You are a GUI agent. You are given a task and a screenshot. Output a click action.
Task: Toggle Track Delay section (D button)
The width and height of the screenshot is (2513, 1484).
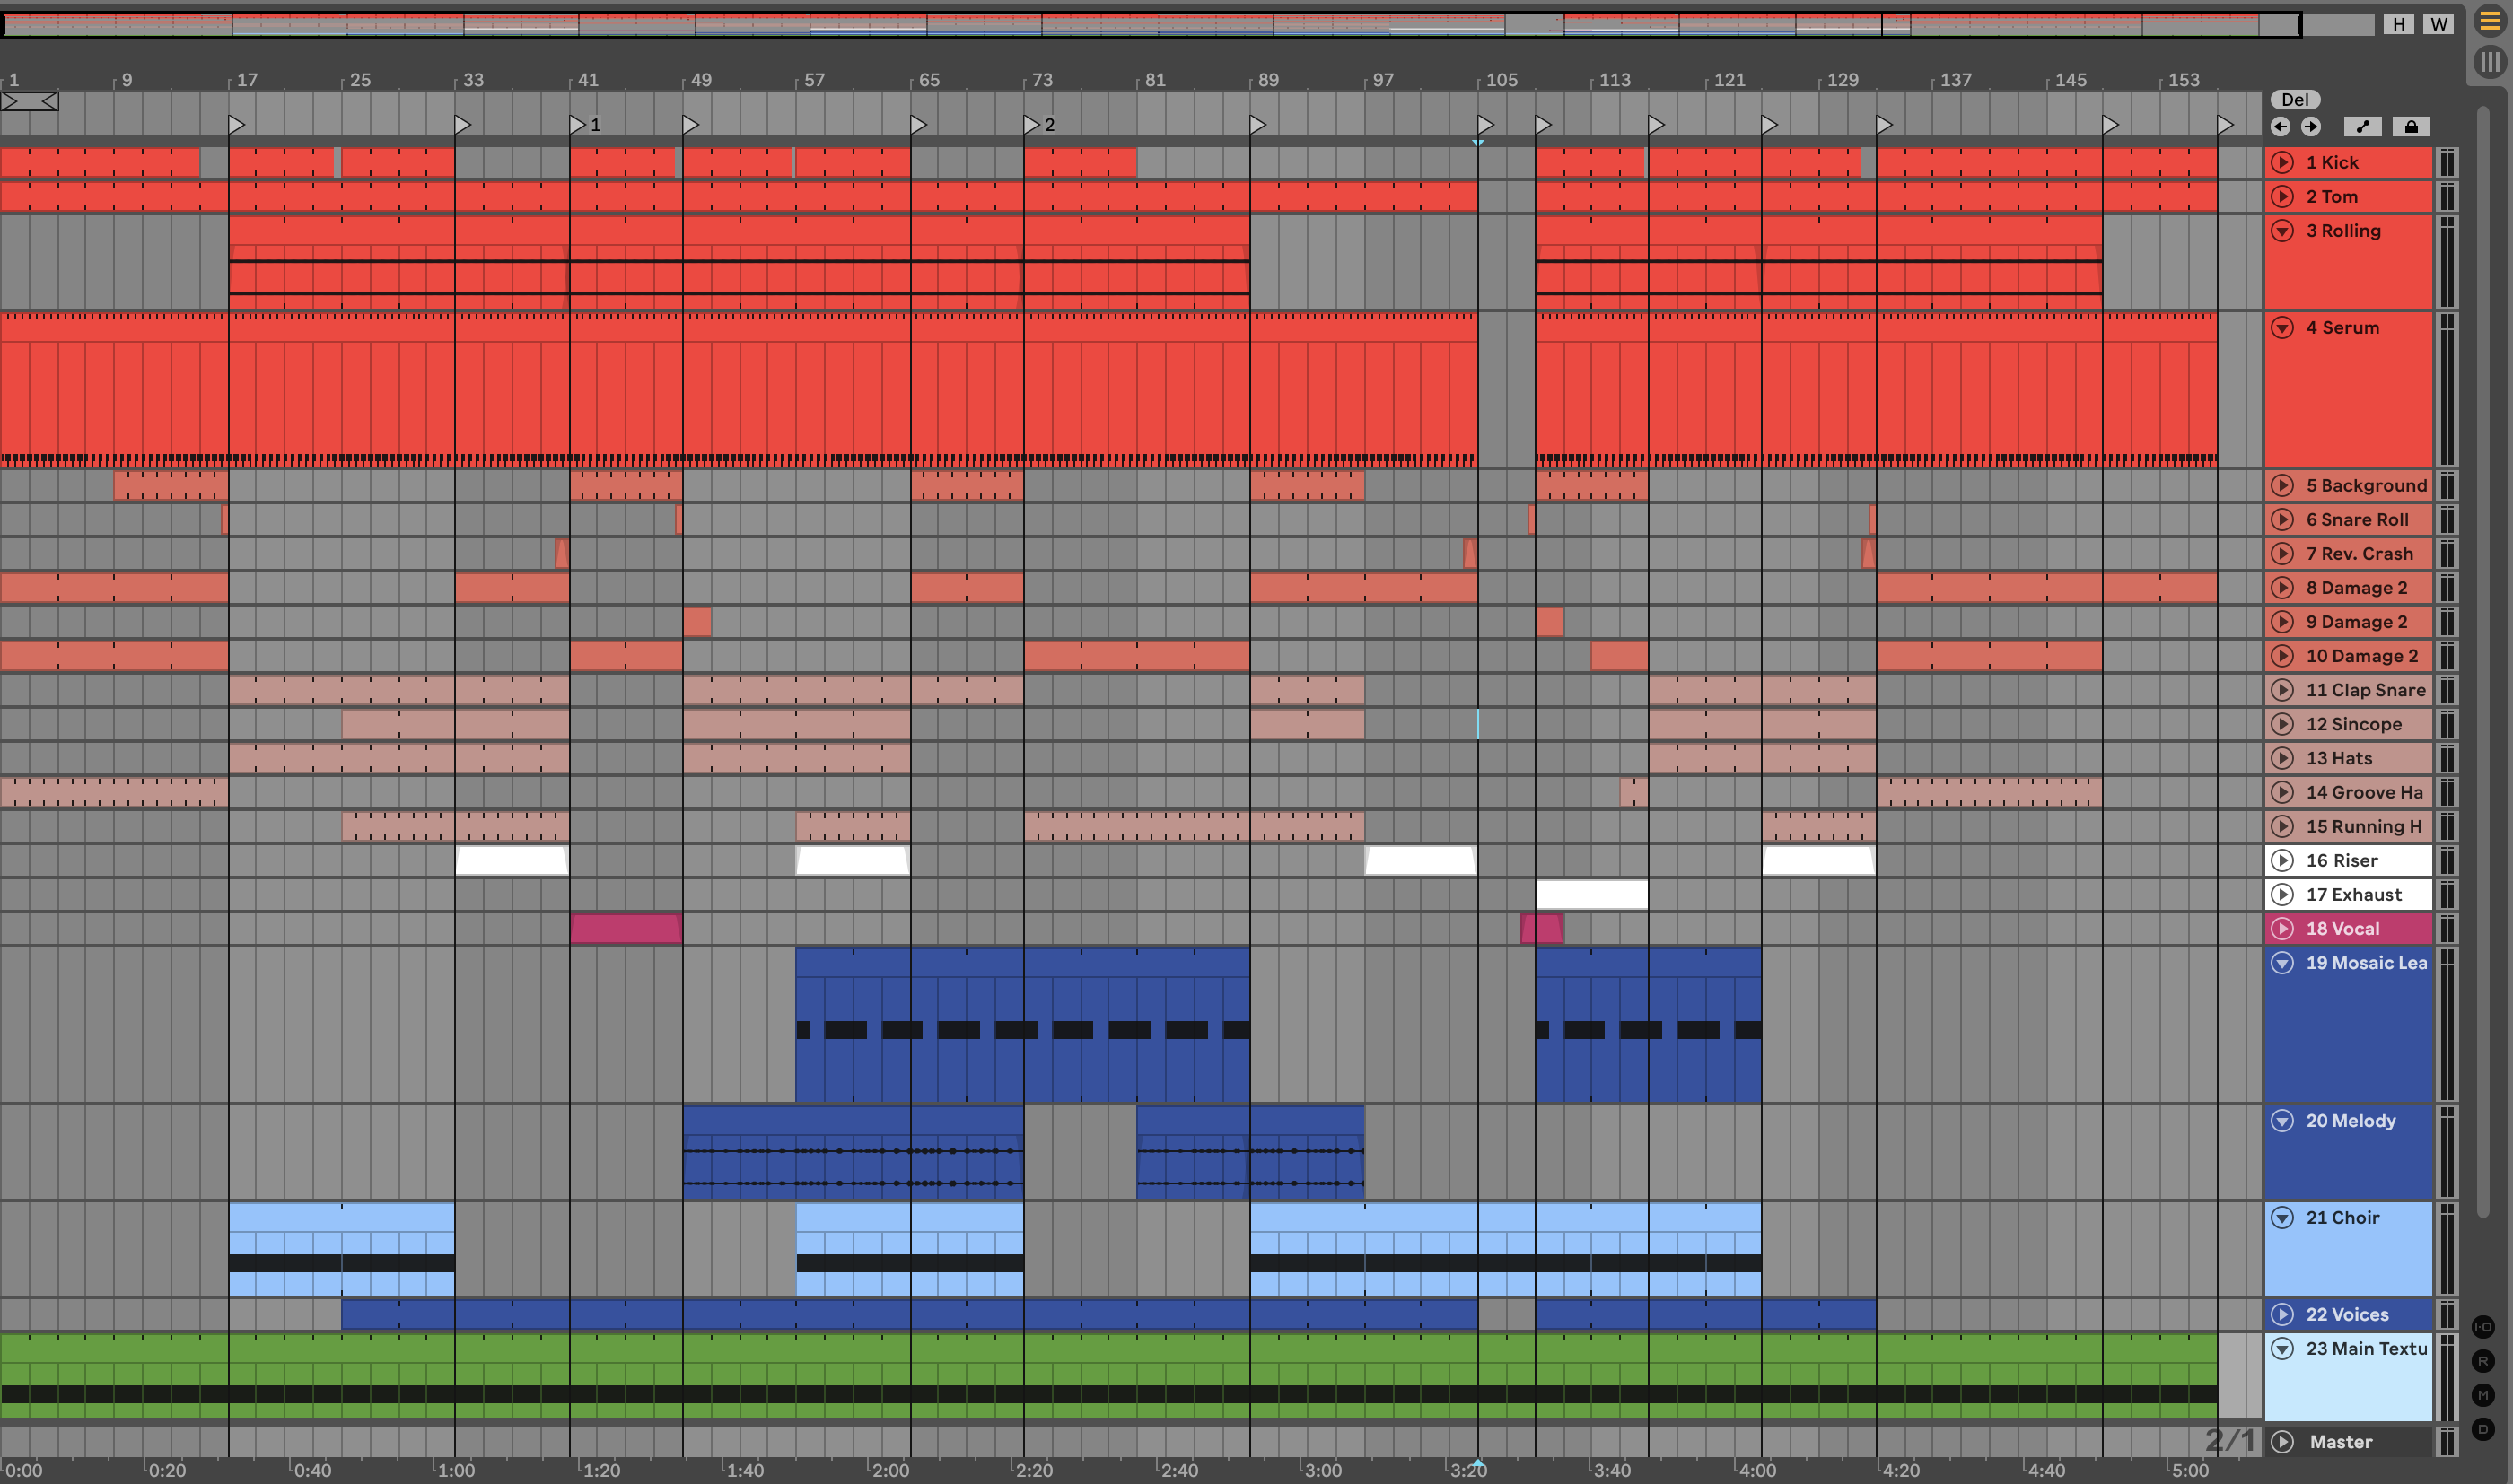coord(2483,1429)
